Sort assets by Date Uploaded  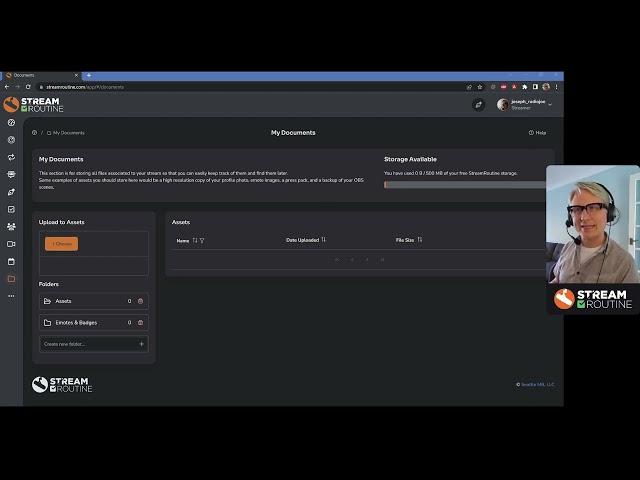coord(324,240)
